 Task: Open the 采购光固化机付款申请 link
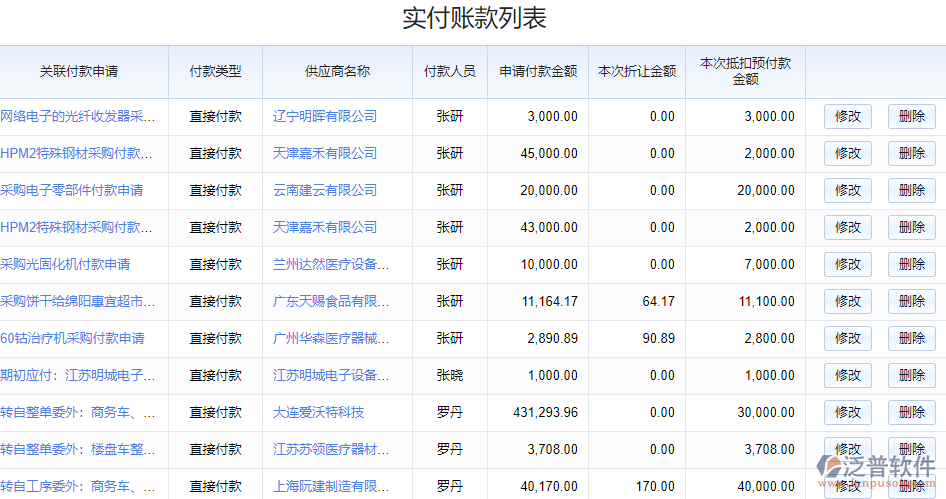65,264
